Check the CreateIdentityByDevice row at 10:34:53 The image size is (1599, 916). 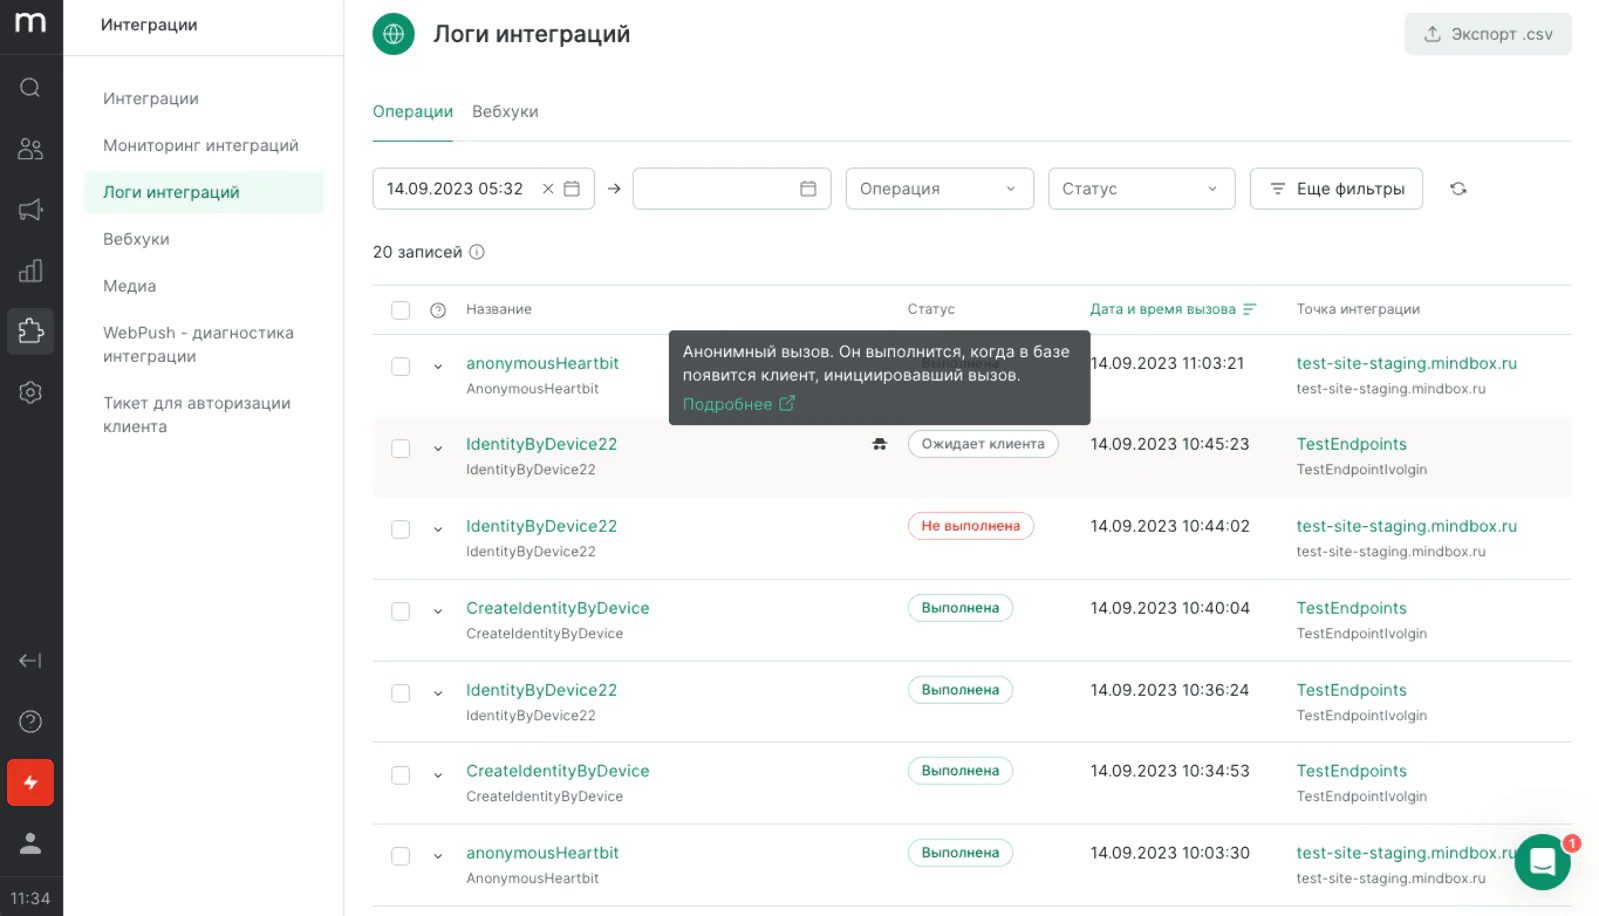pos(401,775)
